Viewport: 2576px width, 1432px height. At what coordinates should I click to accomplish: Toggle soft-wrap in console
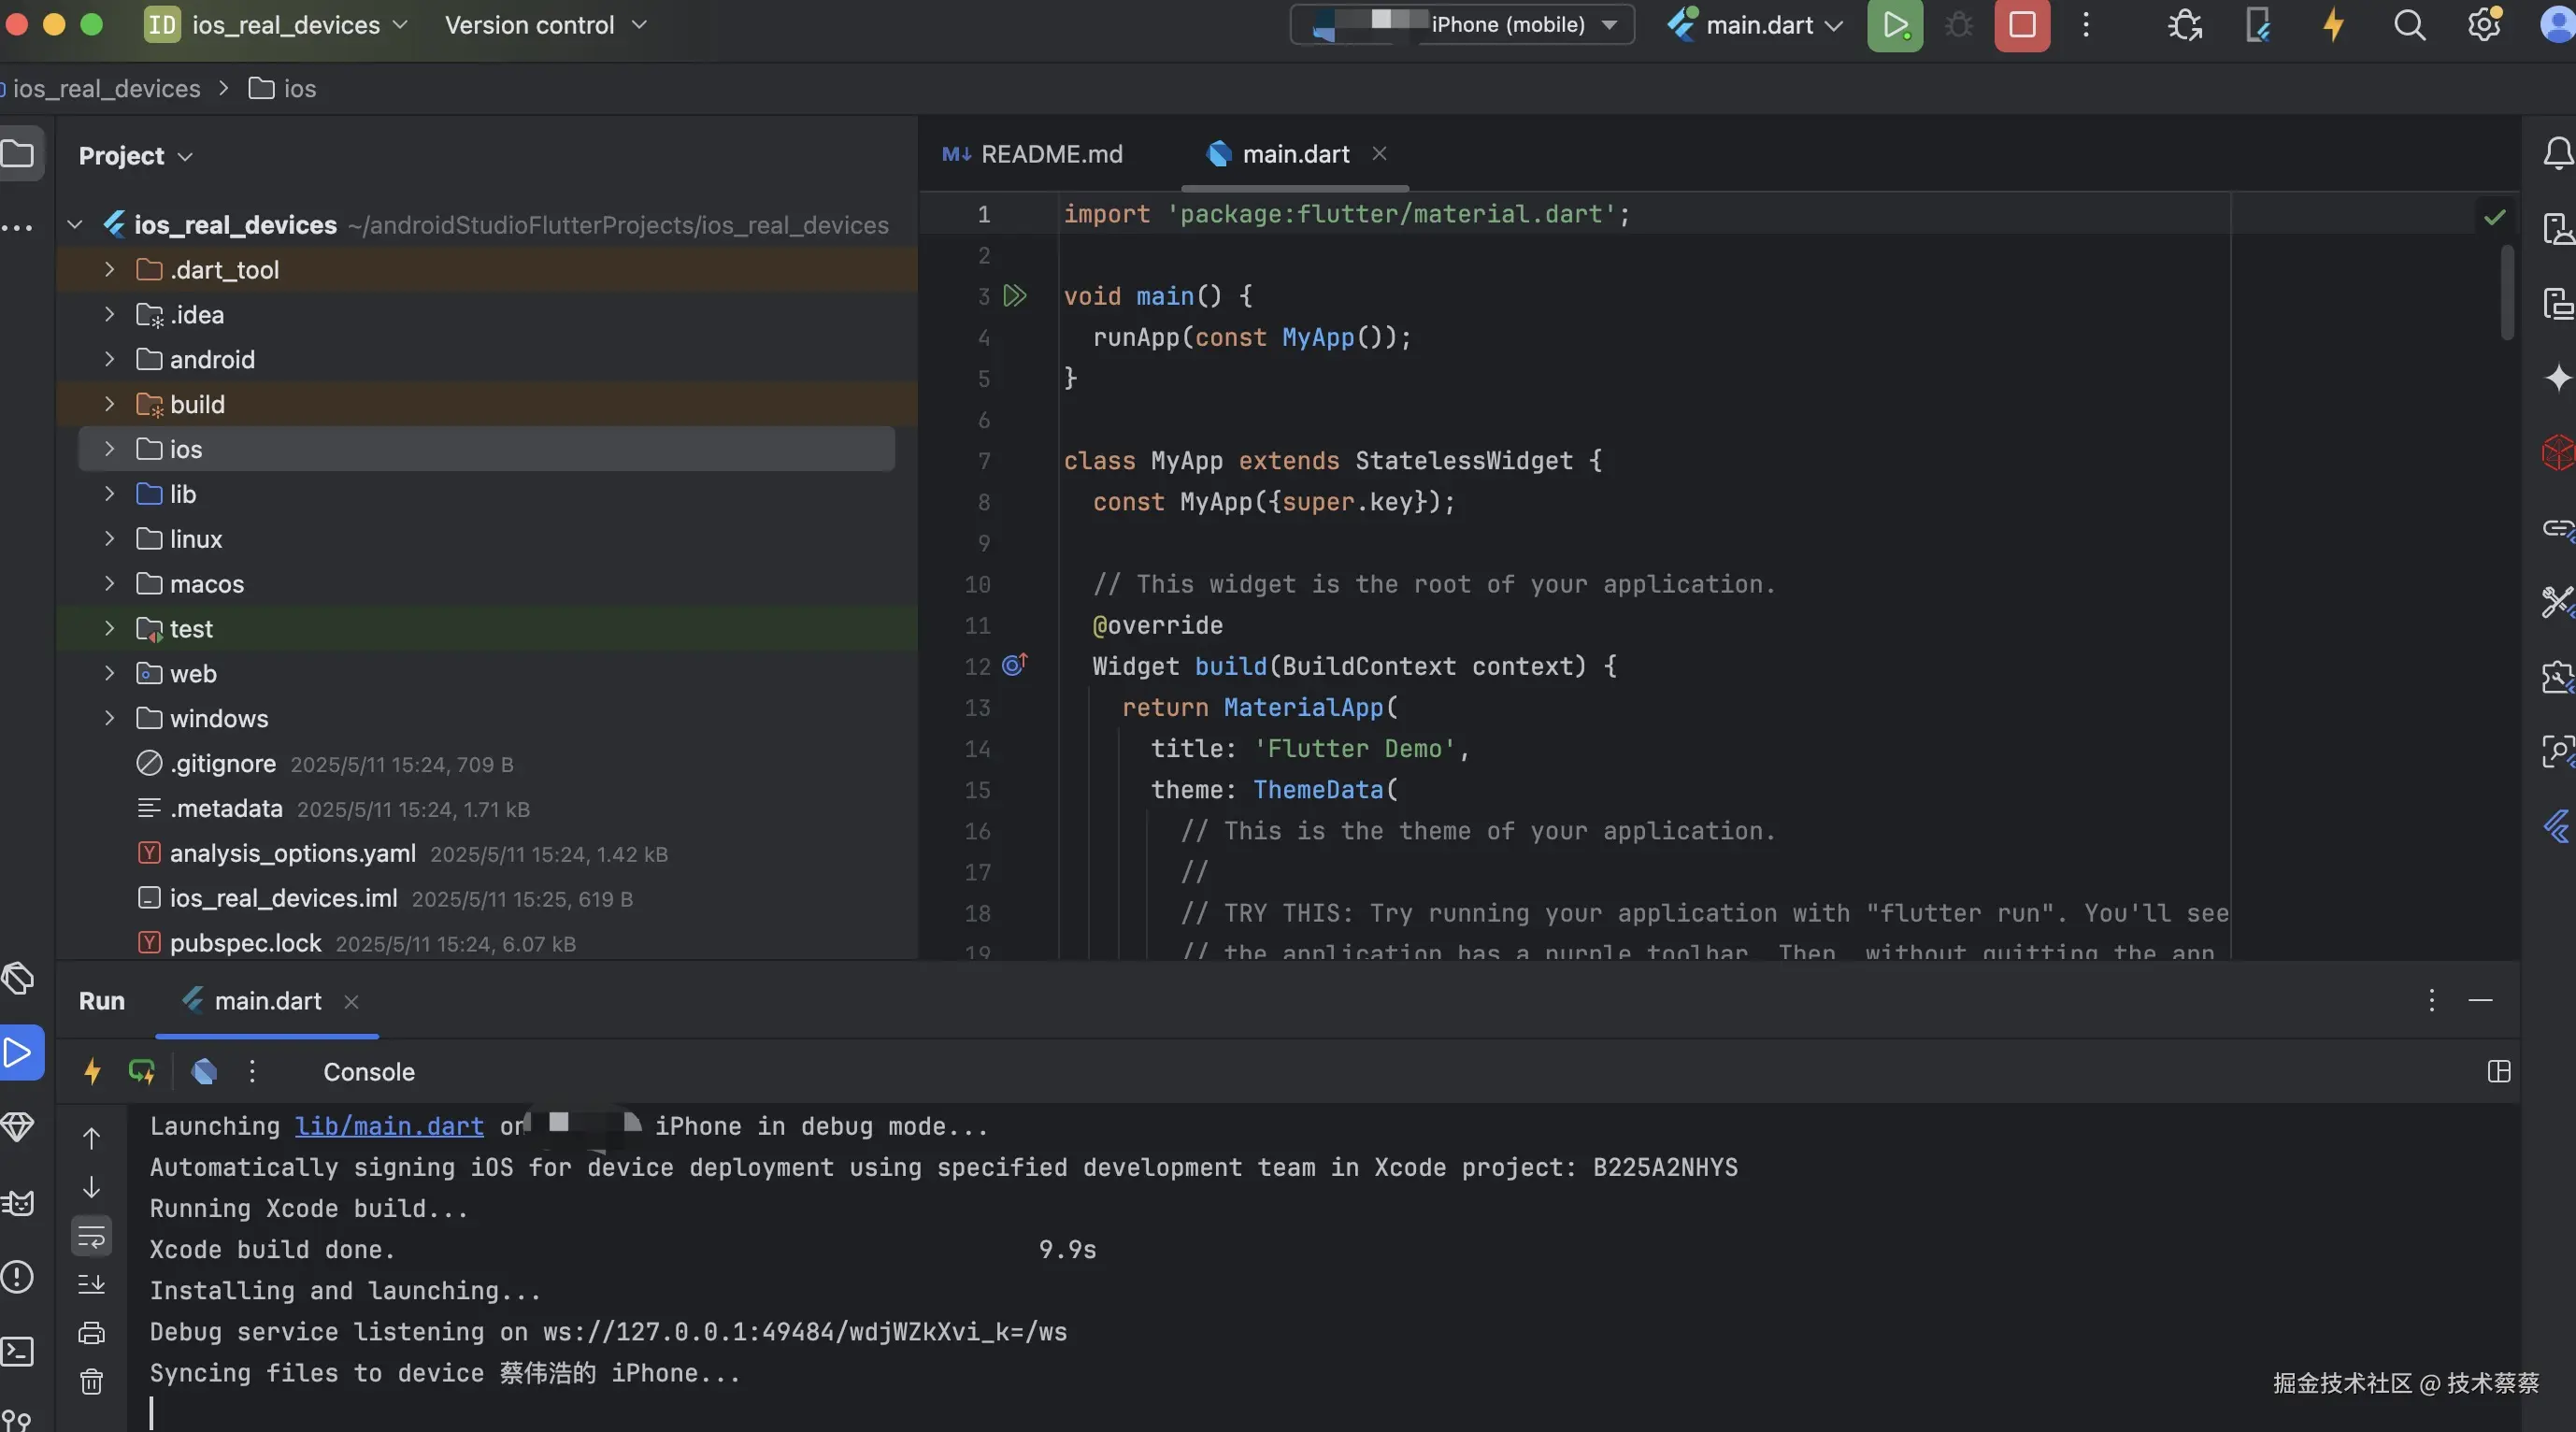click(91, 1237)
